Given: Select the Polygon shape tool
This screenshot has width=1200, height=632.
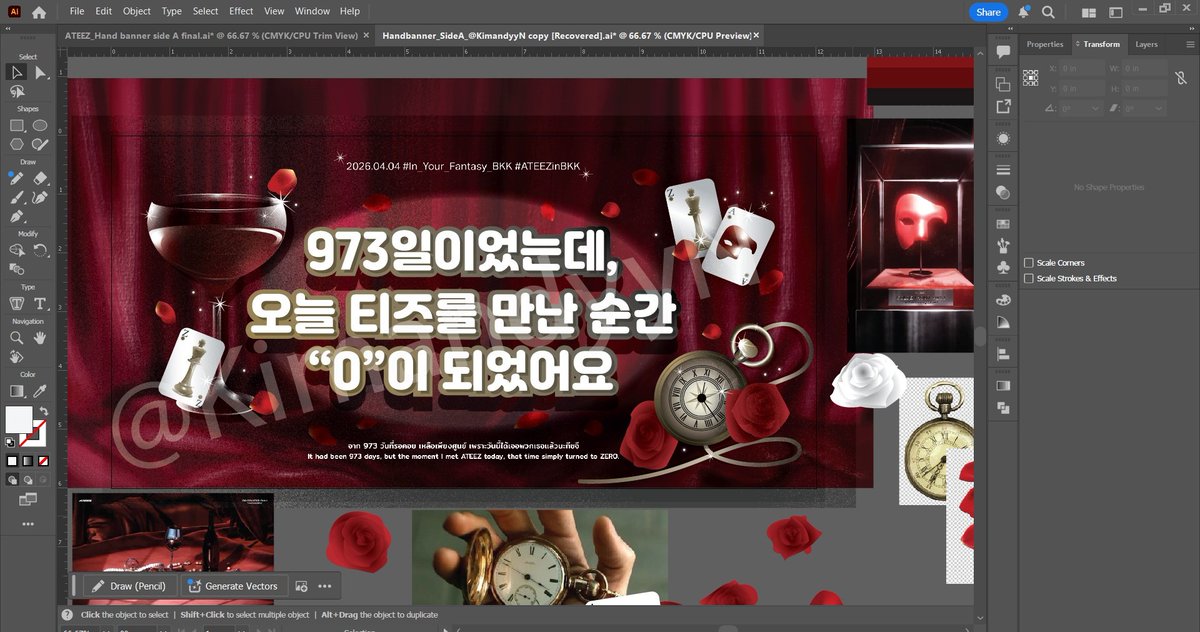Looking at the screenshot, I should (16, 144).
